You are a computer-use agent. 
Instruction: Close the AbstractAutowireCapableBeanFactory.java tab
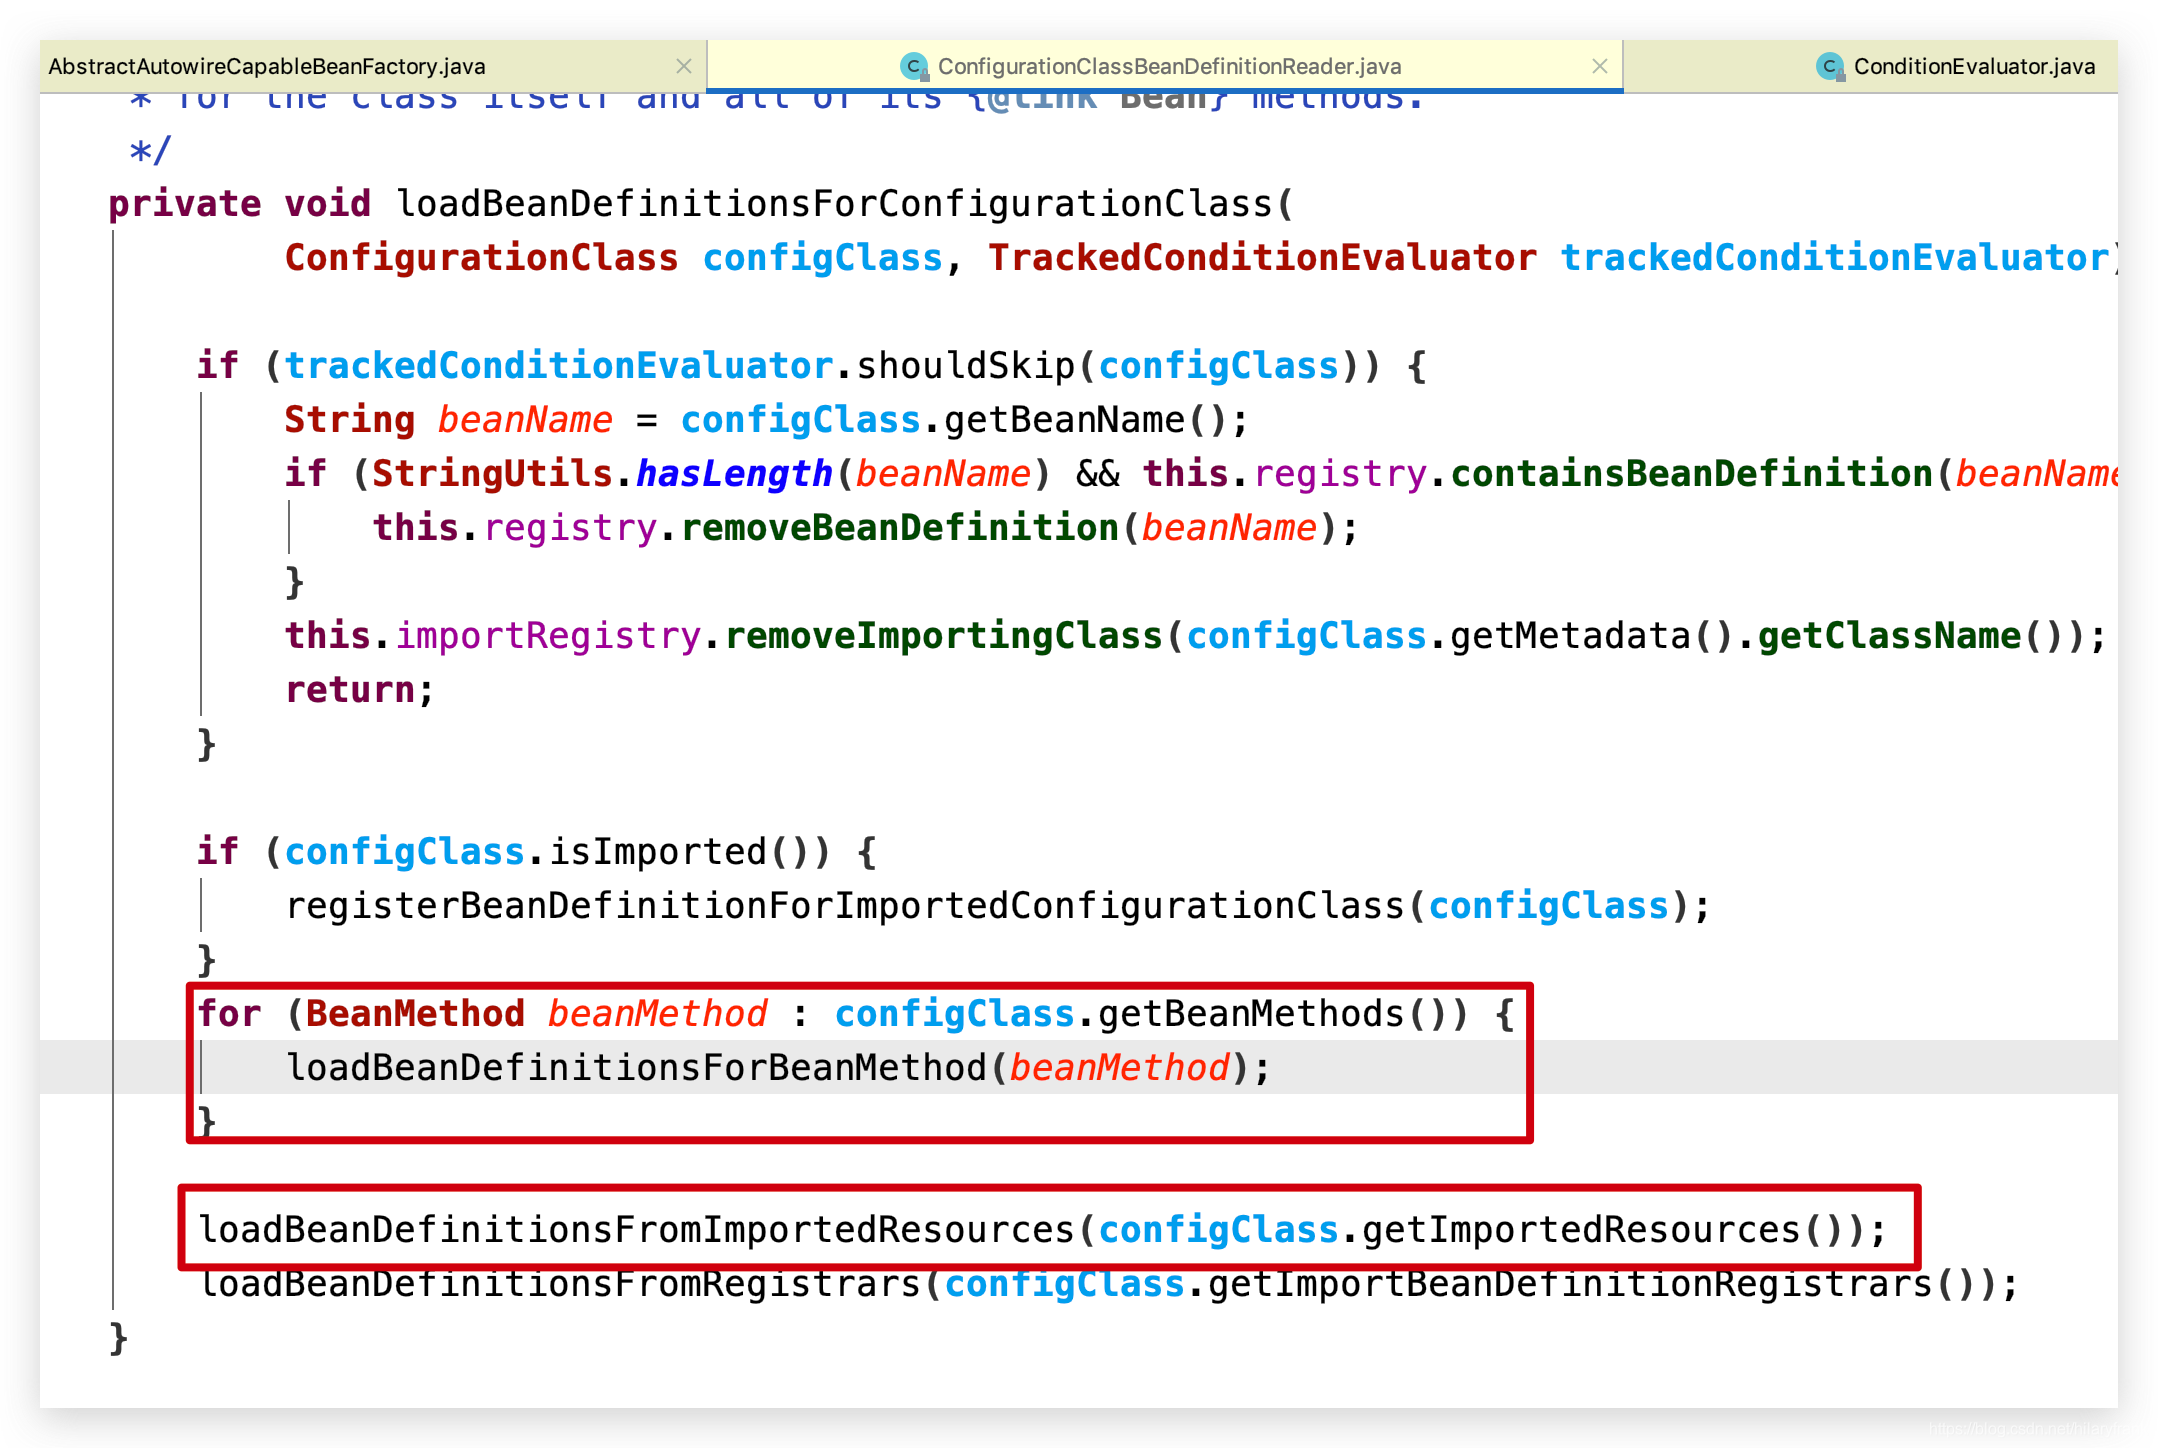685,66
